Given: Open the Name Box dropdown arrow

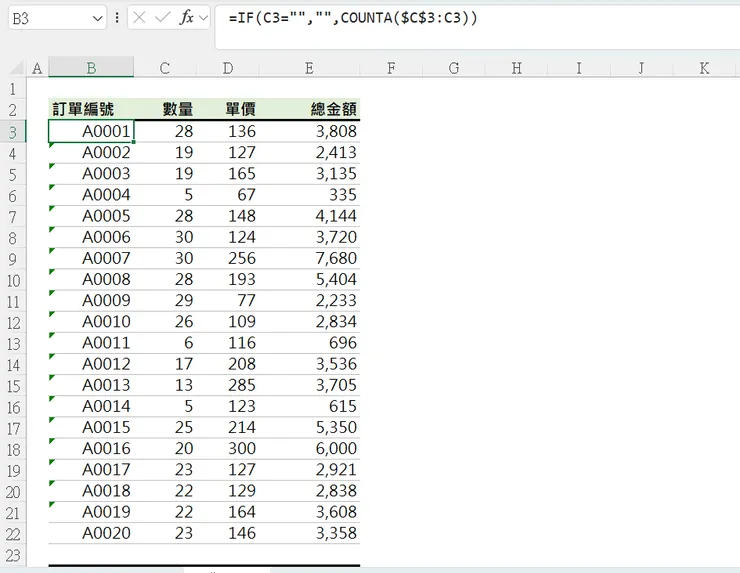Looking at the screenshot, I should click(x=96, y=18).
